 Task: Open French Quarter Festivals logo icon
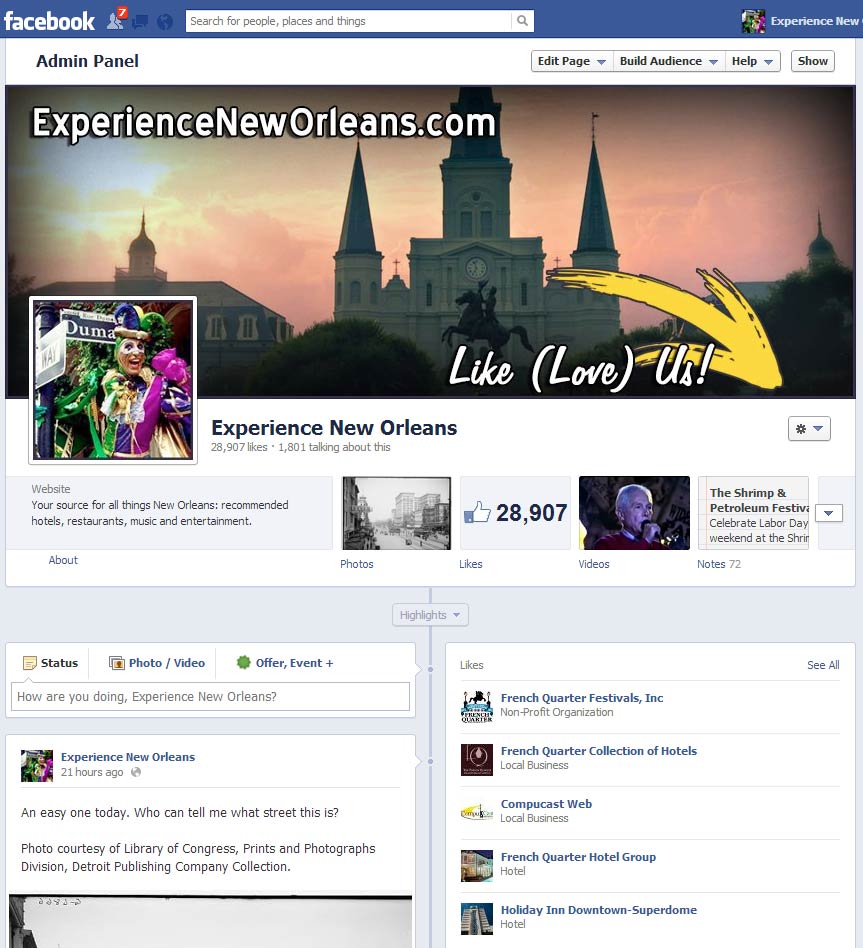point(477,707)
